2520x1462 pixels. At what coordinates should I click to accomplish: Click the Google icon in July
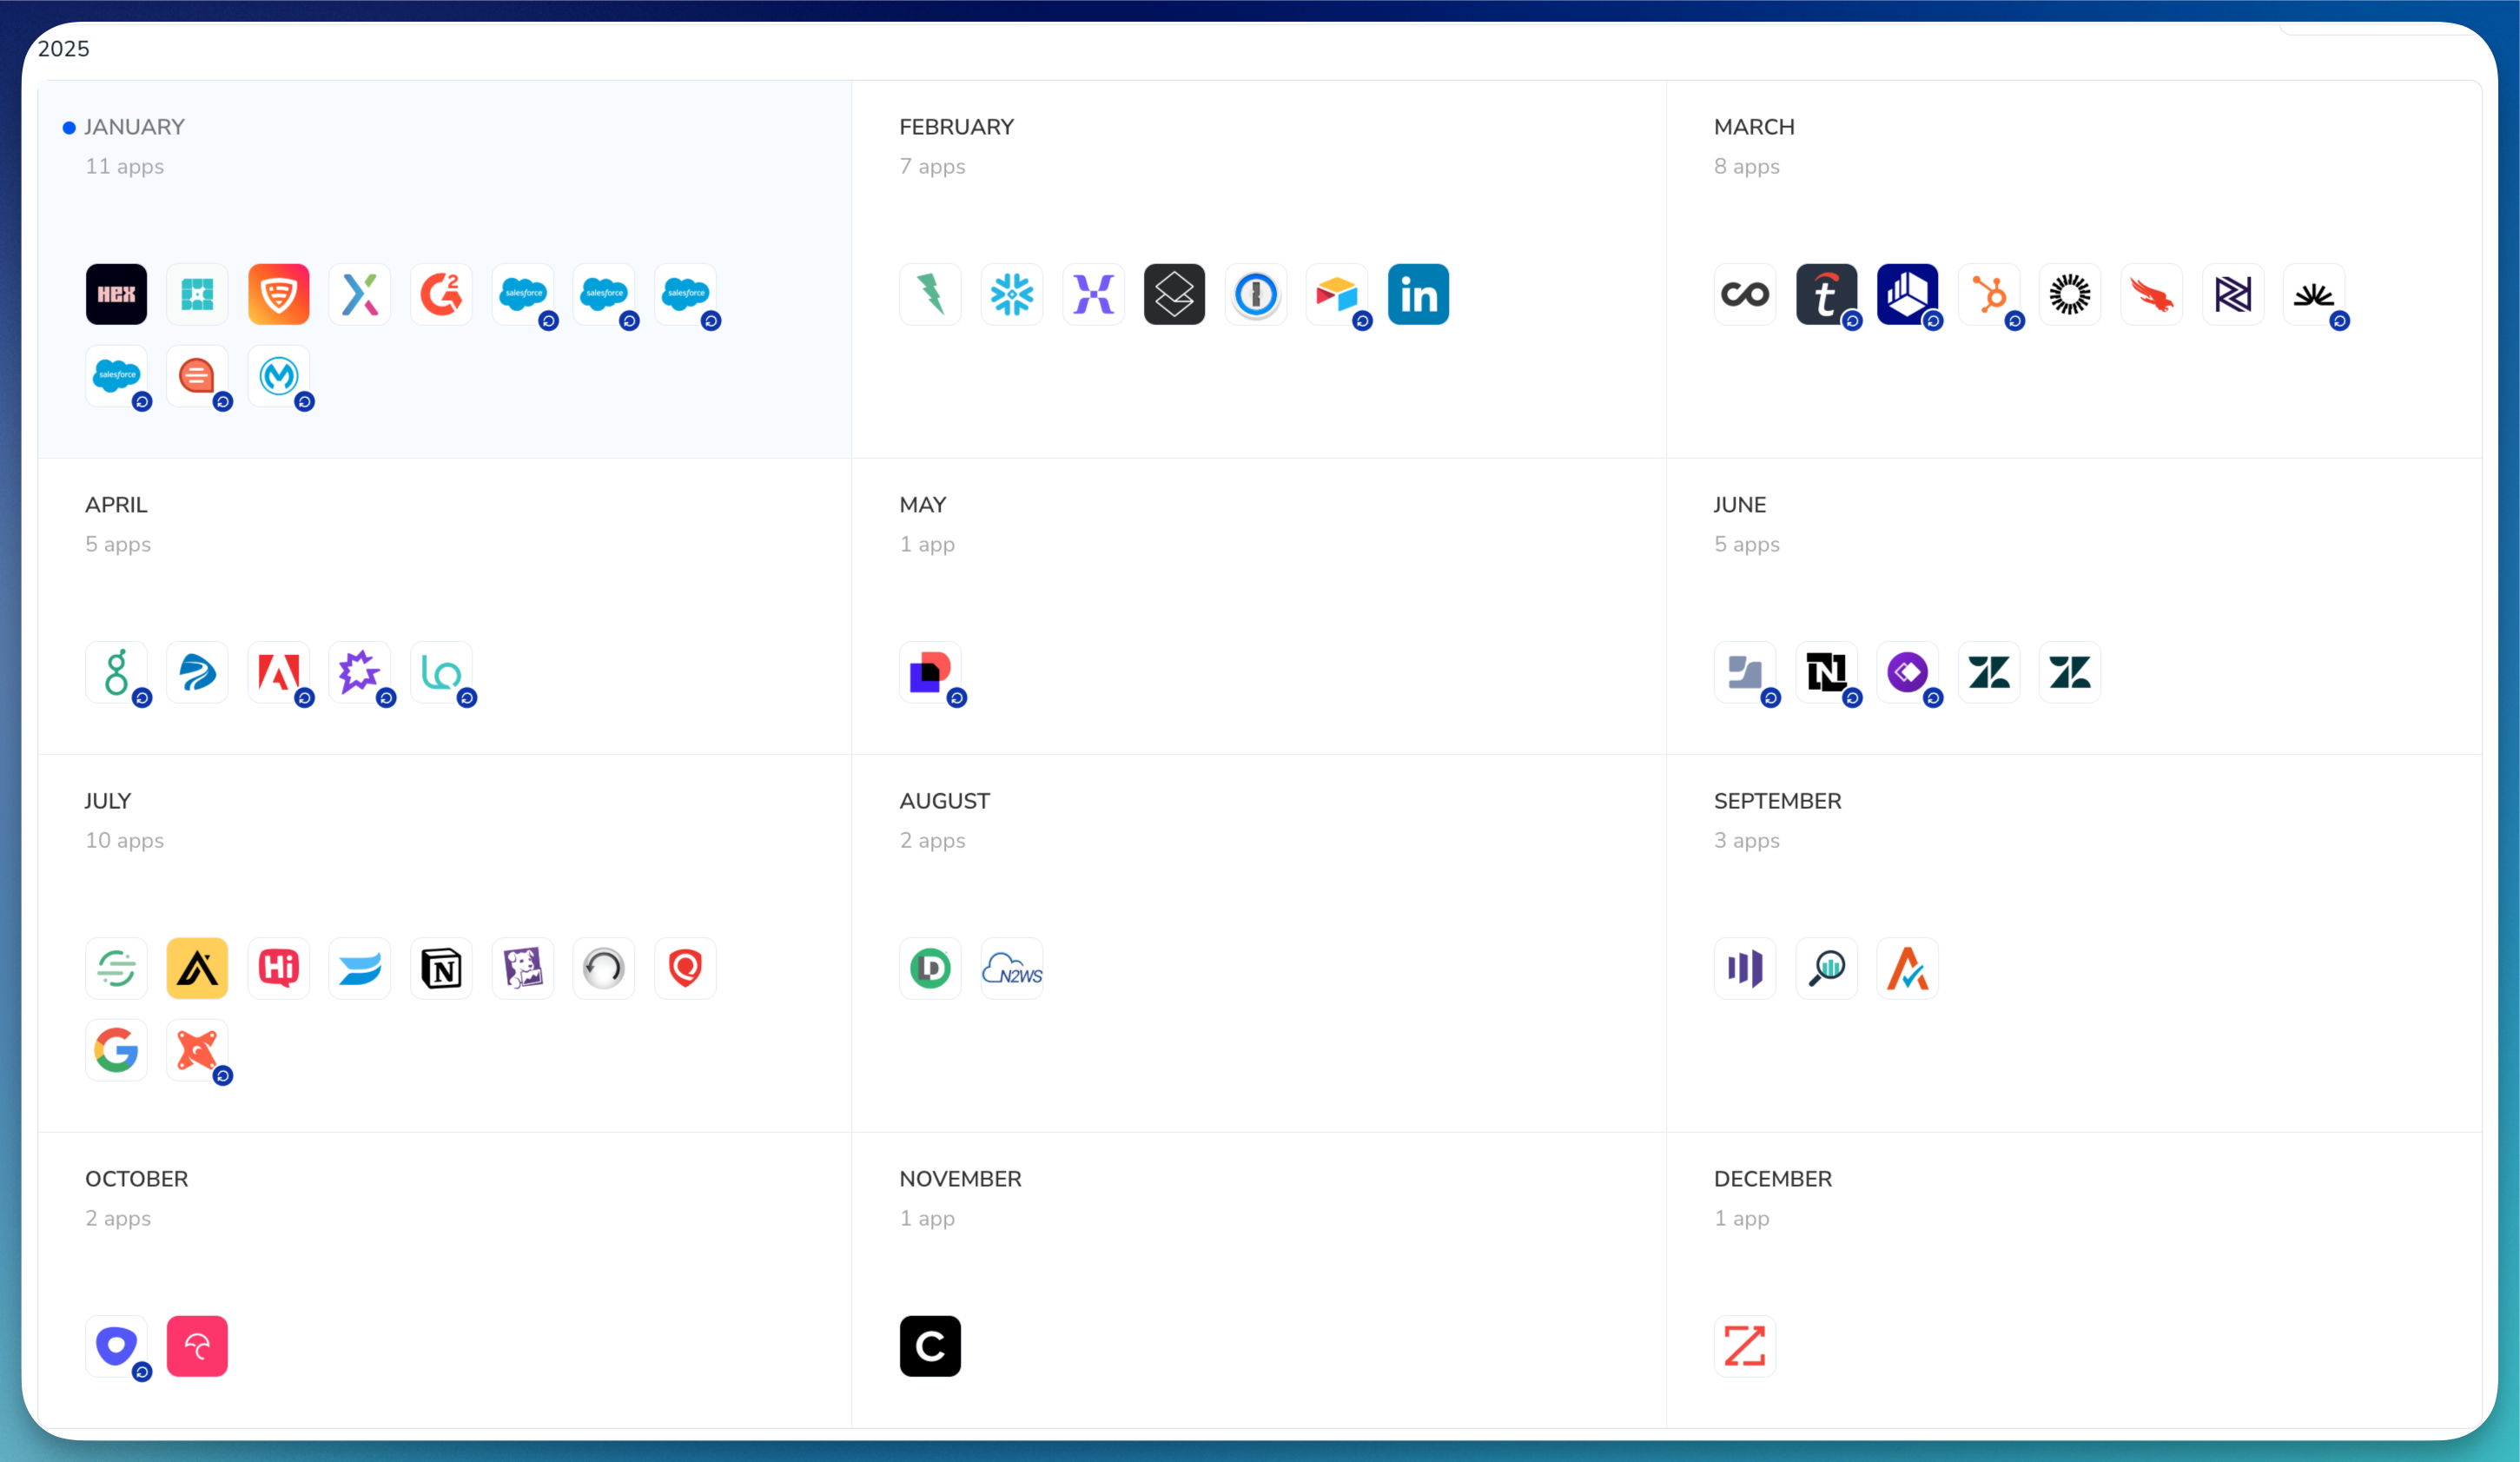pyautogui.click(x=116, y=1050)
